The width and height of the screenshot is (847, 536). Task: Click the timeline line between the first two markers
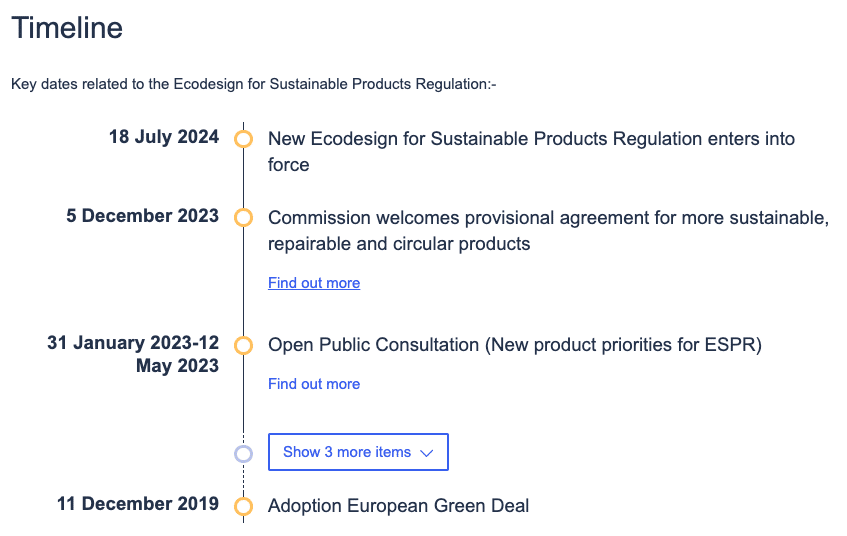point(243,178)
